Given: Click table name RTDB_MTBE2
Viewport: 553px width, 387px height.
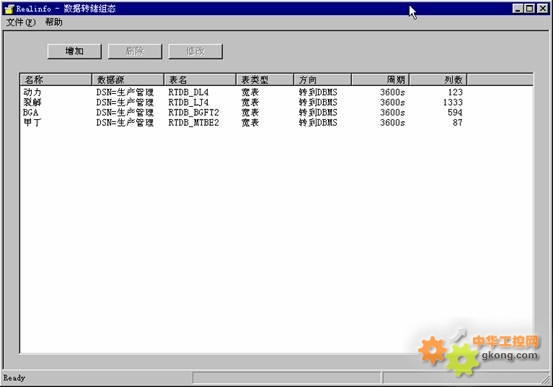Looking at the screenshot, I should [x=194, y=123].
